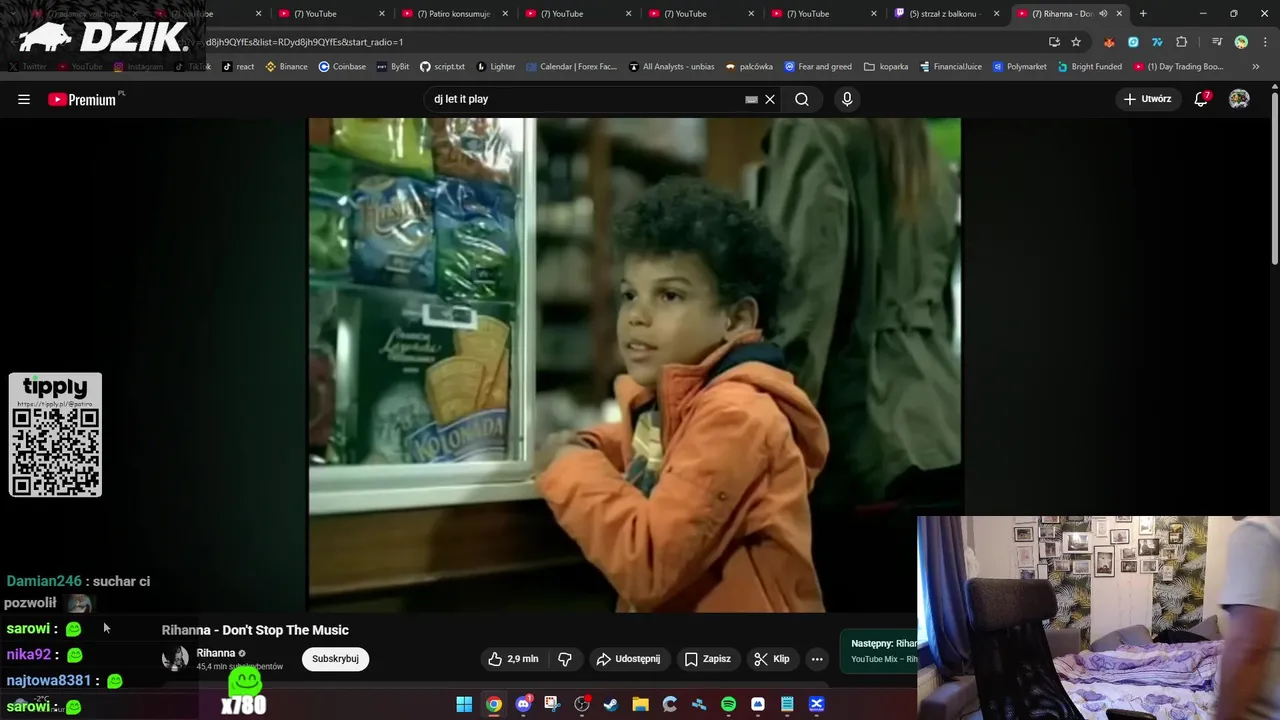Open the YouTube hamburger guide menu
Image resolution: width=1280 pixels, height=720 pixels.
pos(24,99)
